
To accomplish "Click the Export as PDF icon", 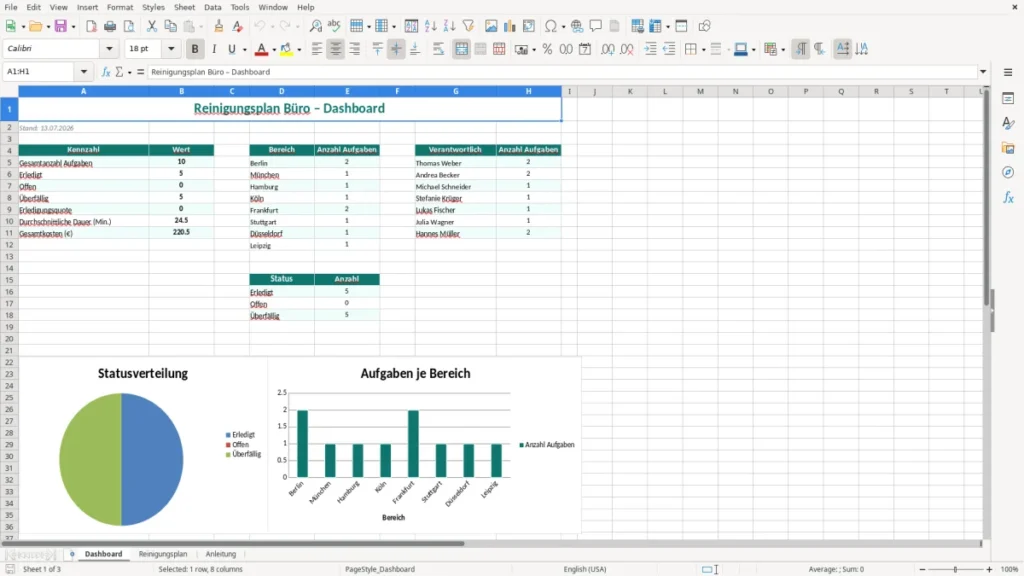I will pos(91,26).
